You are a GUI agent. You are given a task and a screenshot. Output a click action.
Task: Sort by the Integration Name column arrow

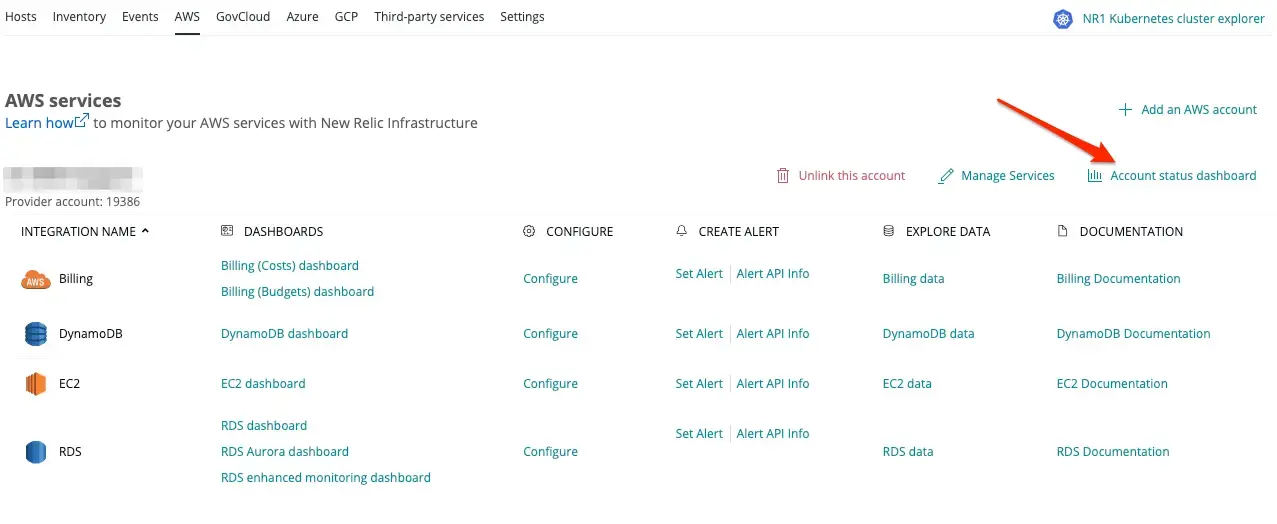(145, 231)
